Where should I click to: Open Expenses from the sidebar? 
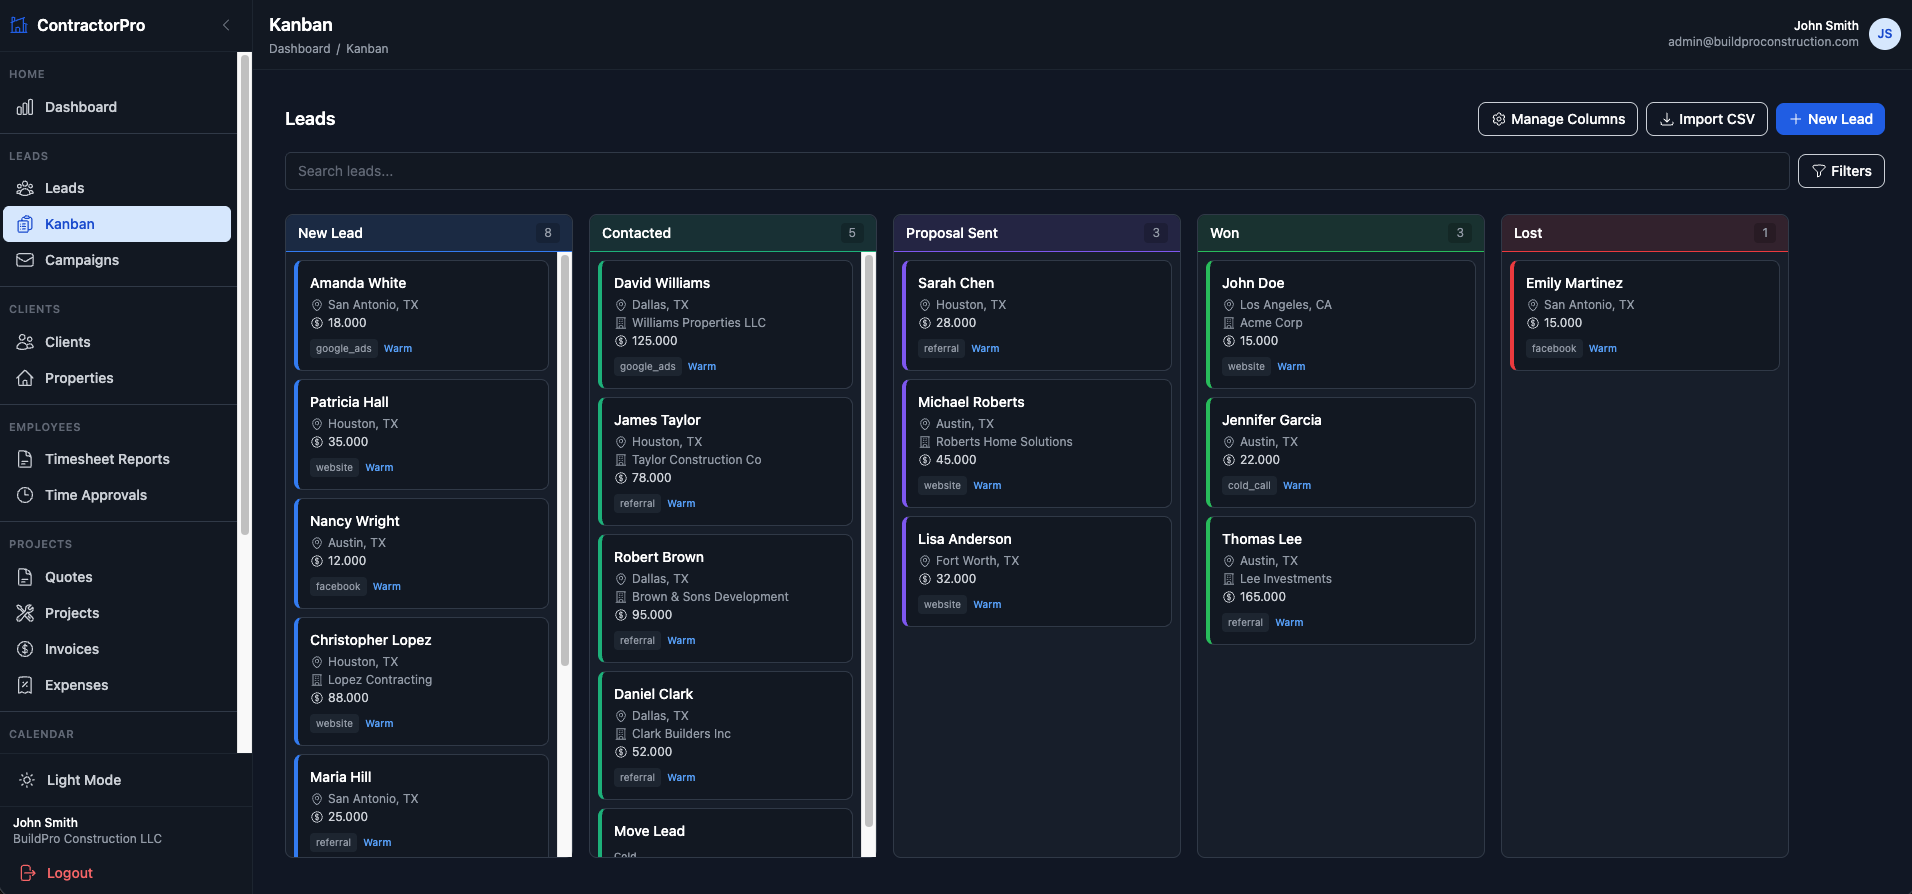pyautogui.click(x=76, y=685)
